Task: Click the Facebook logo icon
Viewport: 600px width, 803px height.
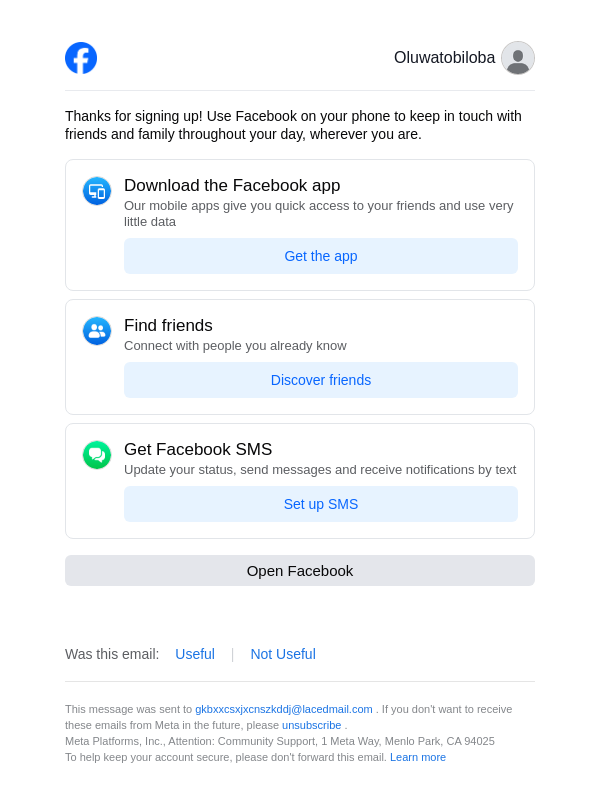Action: click(x=81, y=58)
